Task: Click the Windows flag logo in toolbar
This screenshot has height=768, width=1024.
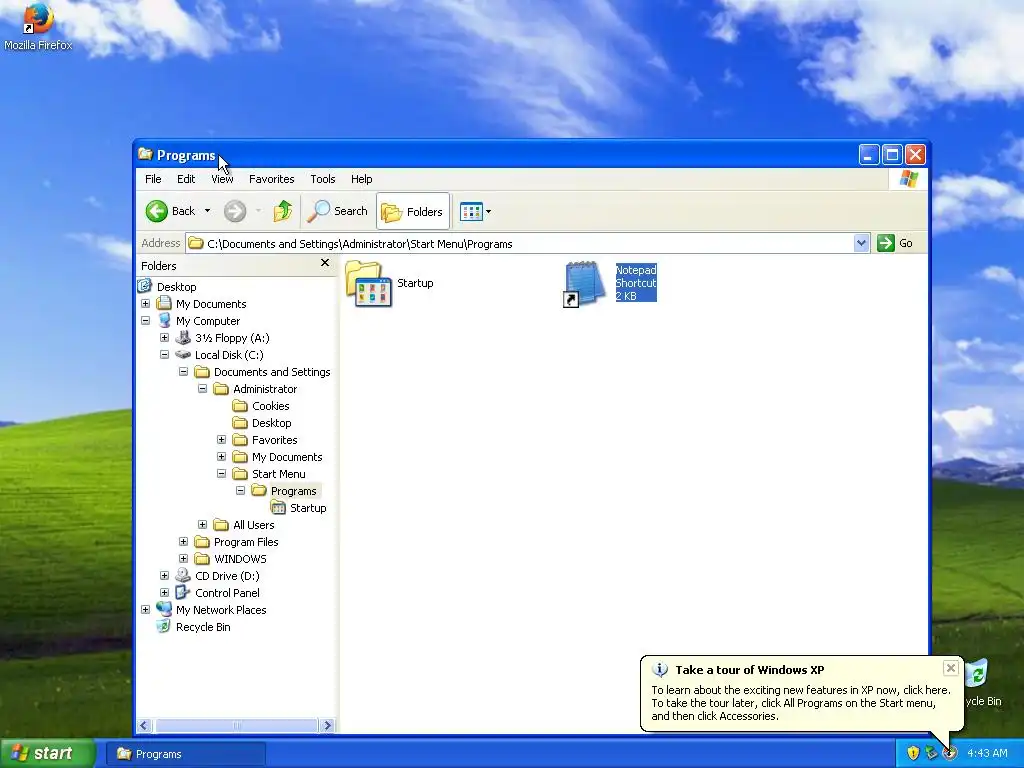Action: click(908, 179)
